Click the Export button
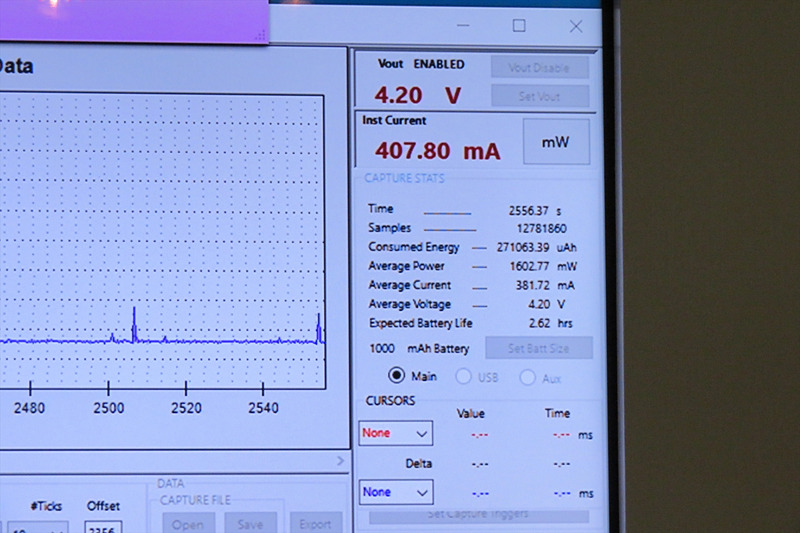Screen dimensions: 800x533 [315, 524]
